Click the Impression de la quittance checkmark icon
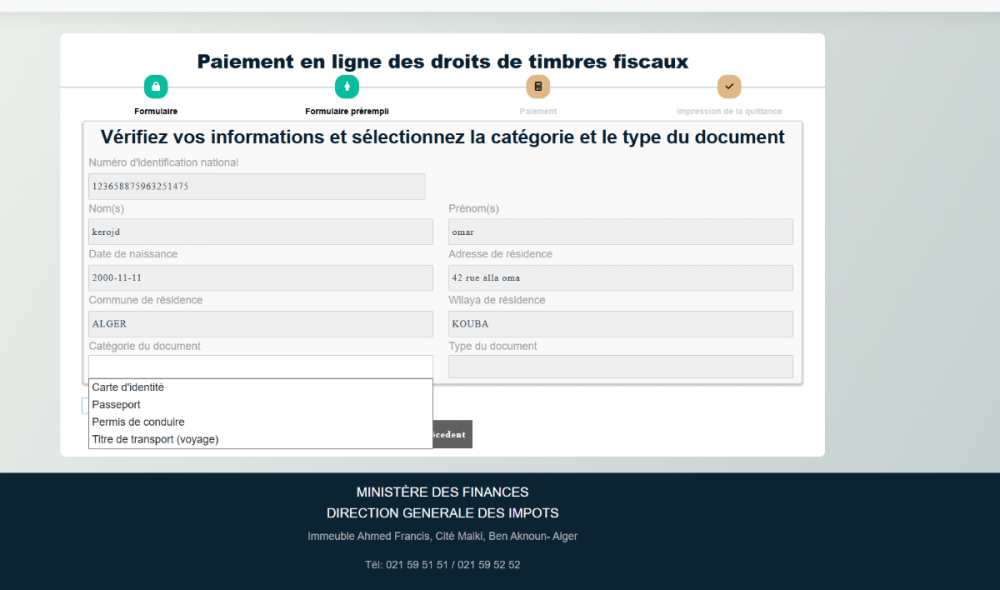Image resolution: width=1000 pixels, height=590 pixels. coord(729,87)
